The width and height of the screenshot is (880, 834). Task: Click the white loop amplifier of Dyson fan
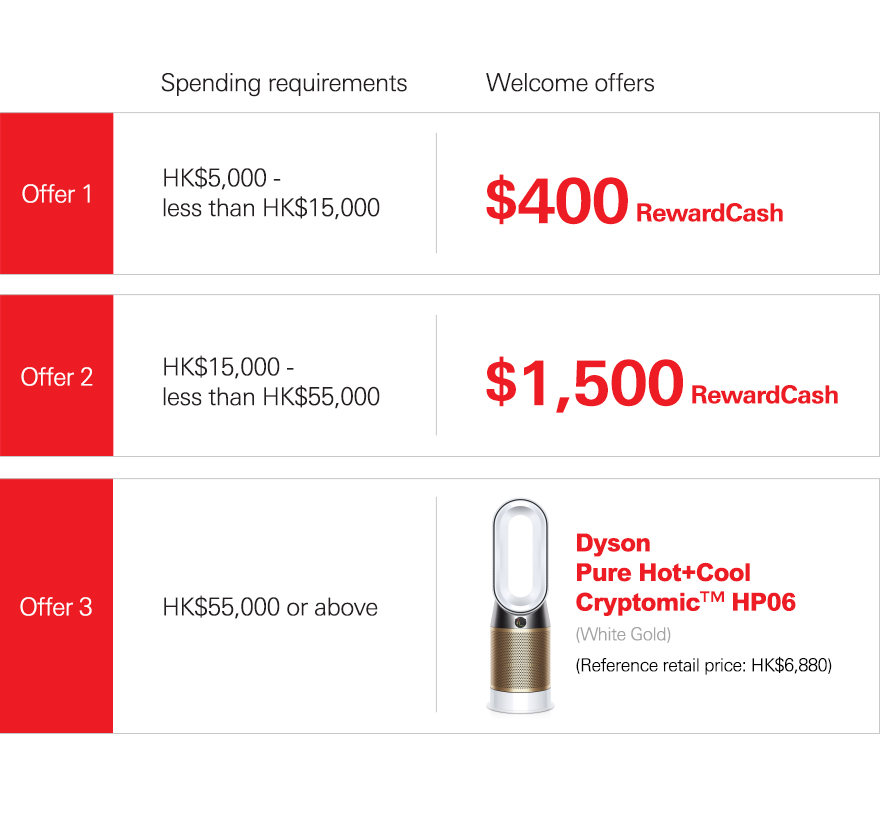520,553
